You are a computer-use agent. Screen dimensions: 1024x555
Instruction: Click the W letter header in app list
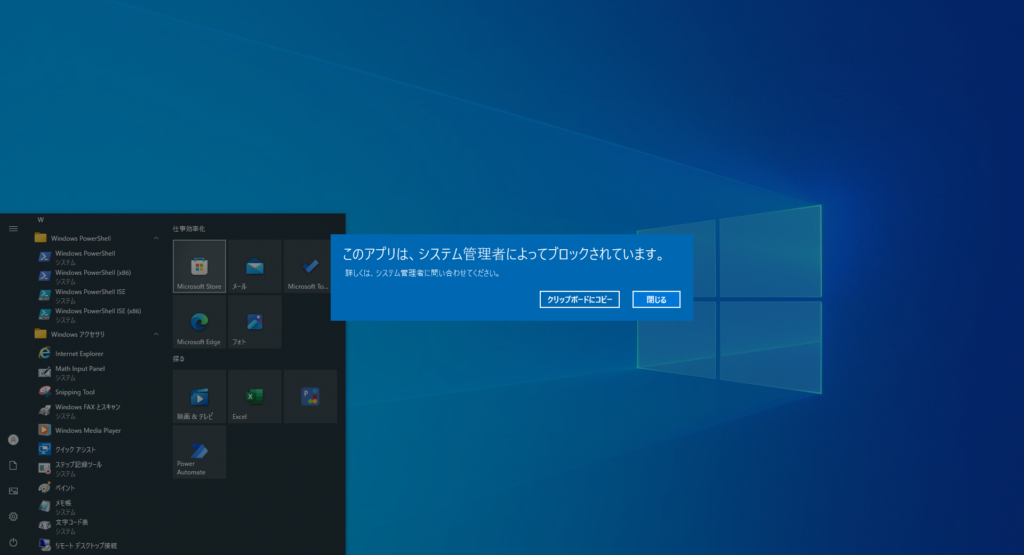[40, 219]
